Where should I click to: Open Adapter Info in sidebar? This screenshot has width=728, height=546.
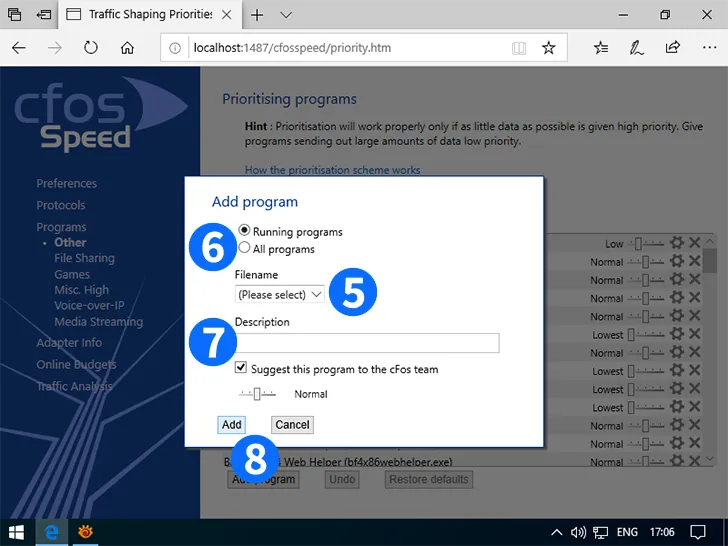pos(69,343)
